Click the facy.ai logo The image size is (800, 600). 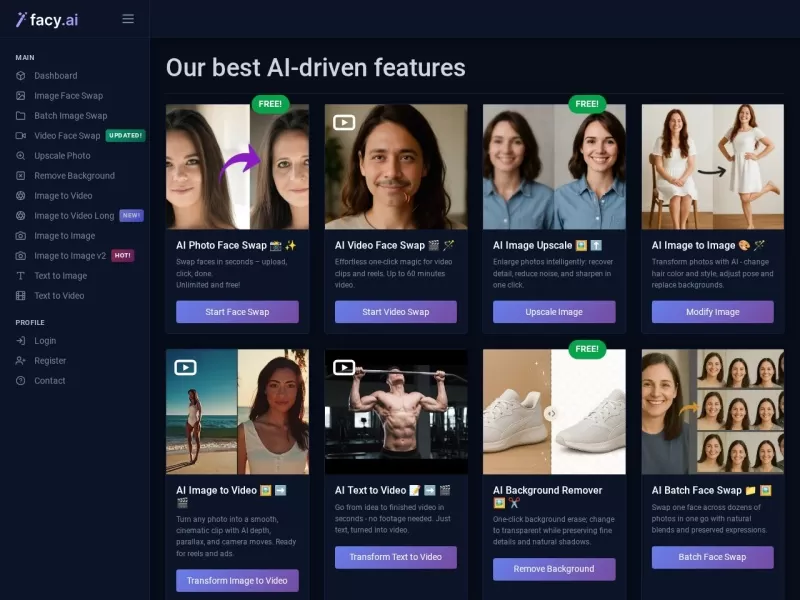click(47, 19)
